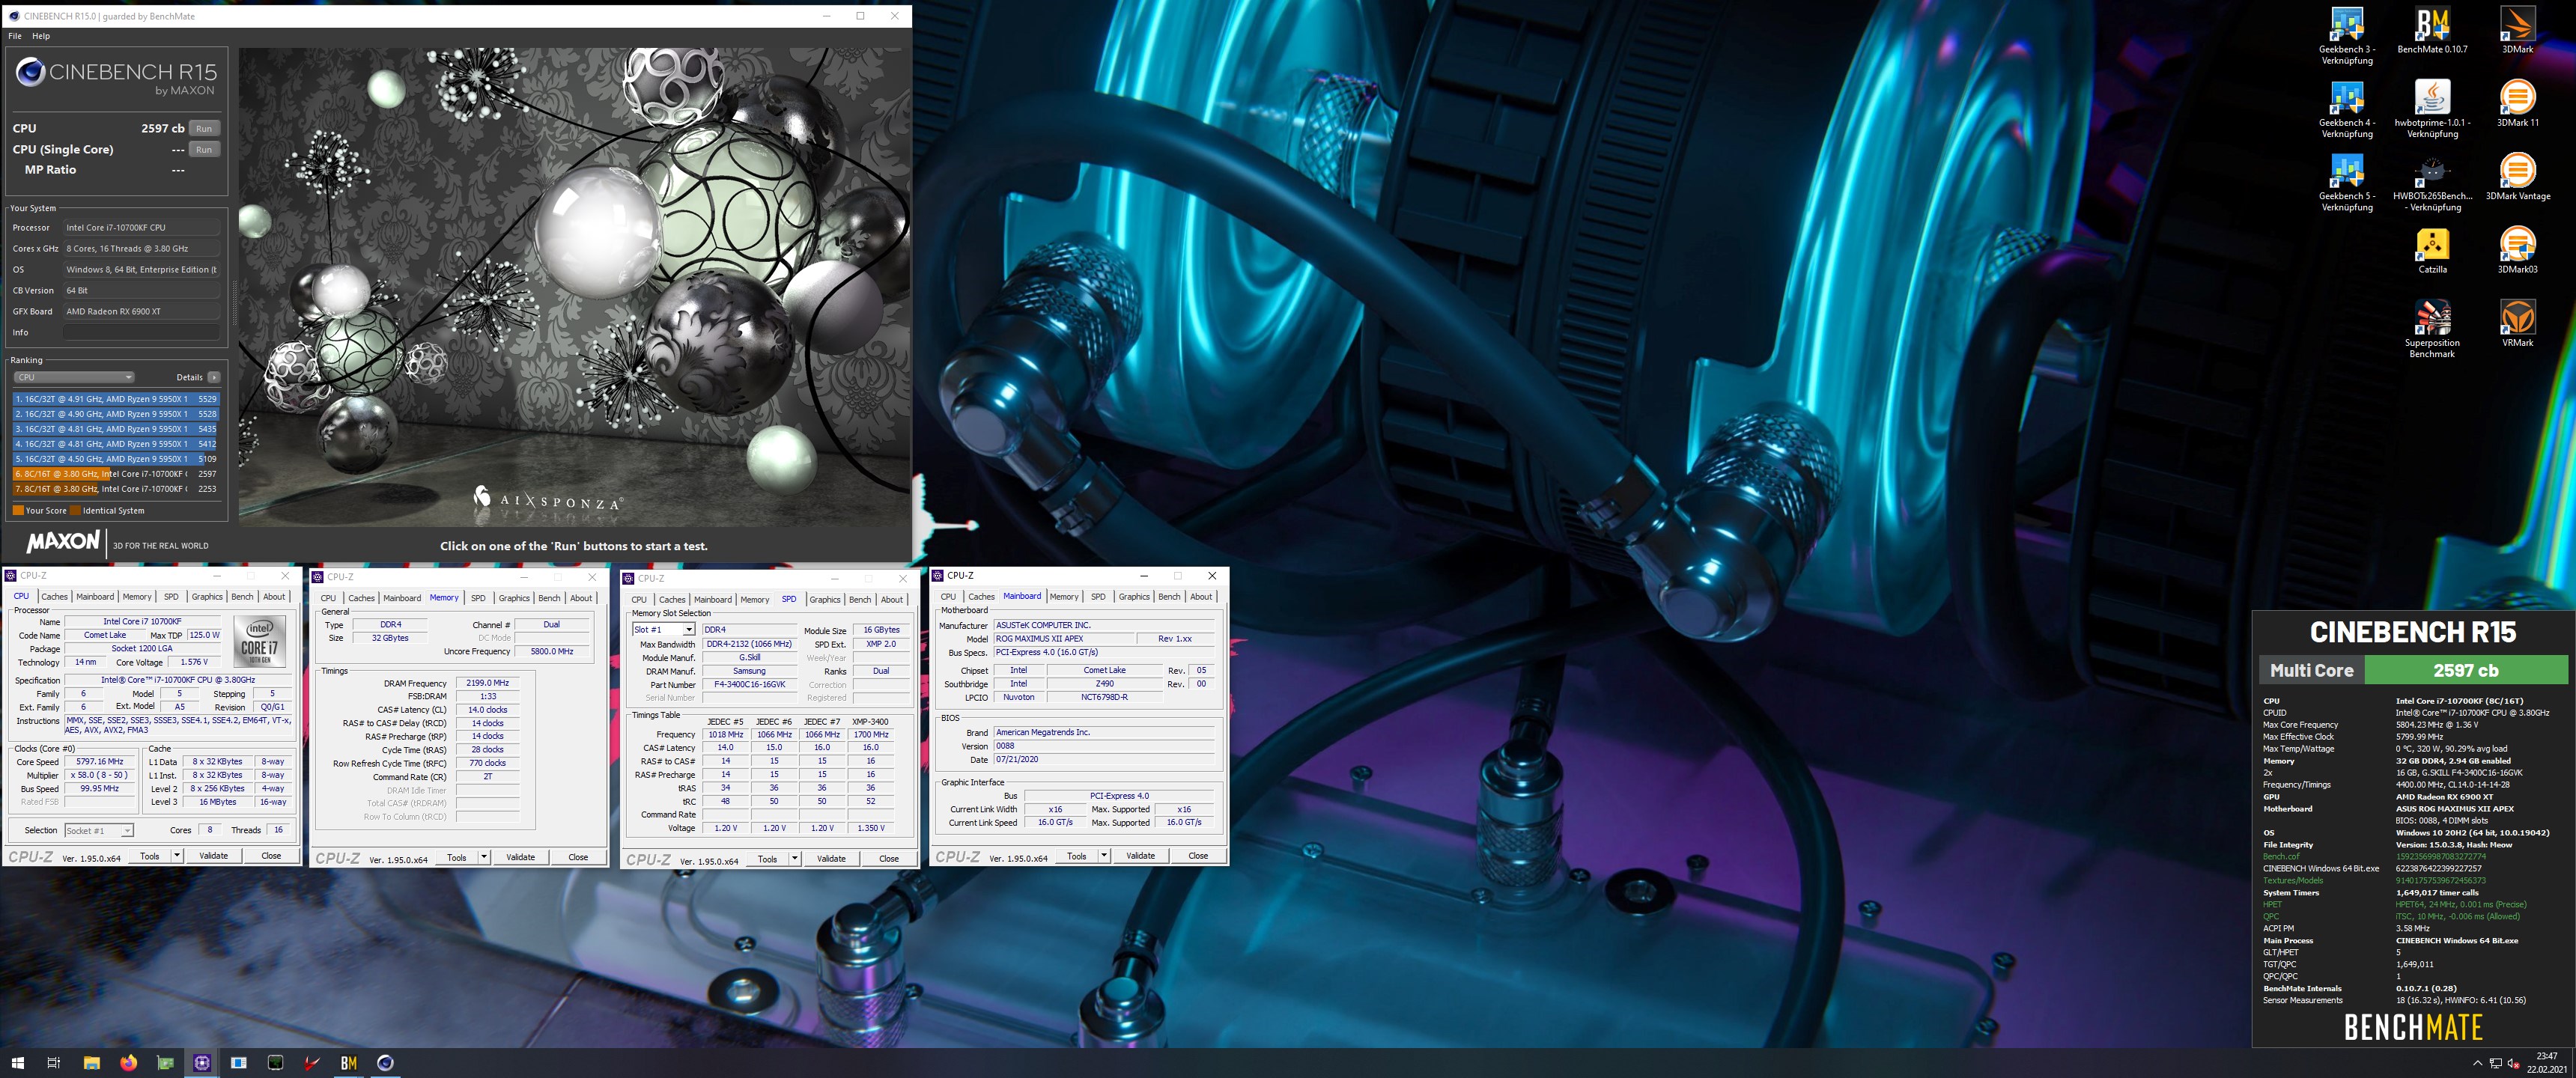This screenshot has width=2576, height=1078.
Task: Show hidden system tray icons
Action: pos(2477,1063)
